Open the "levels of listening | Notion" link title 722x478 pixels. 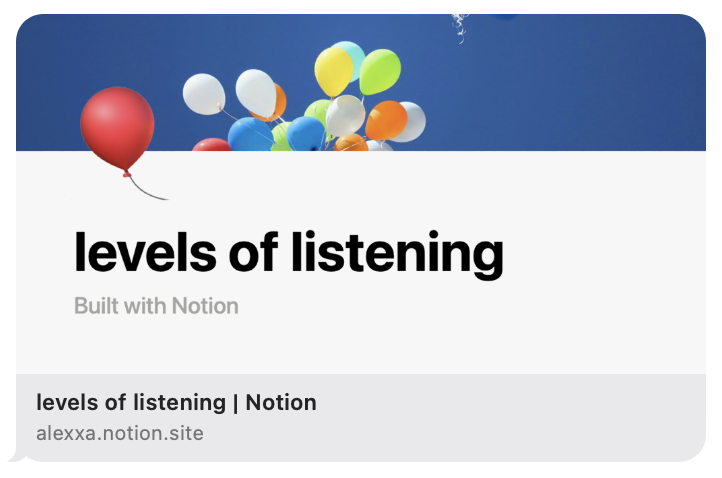[x=176, y=402]
